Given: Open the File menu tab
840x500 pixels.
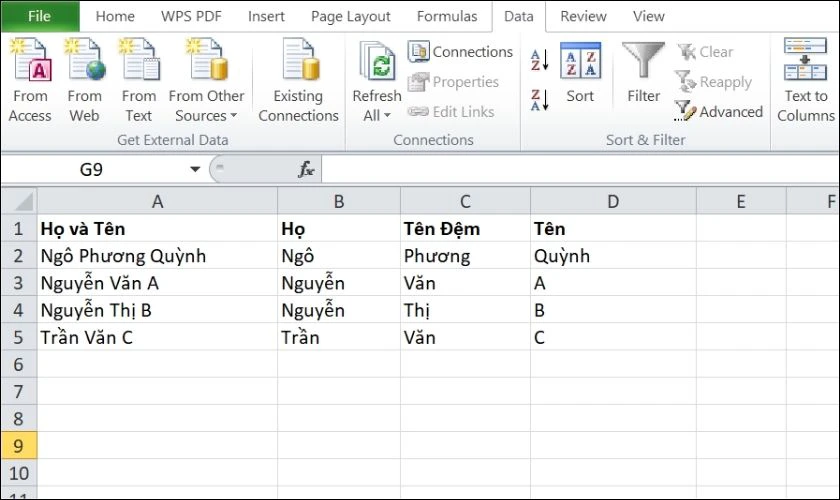Looking at the screenshot, I should 39,16.
